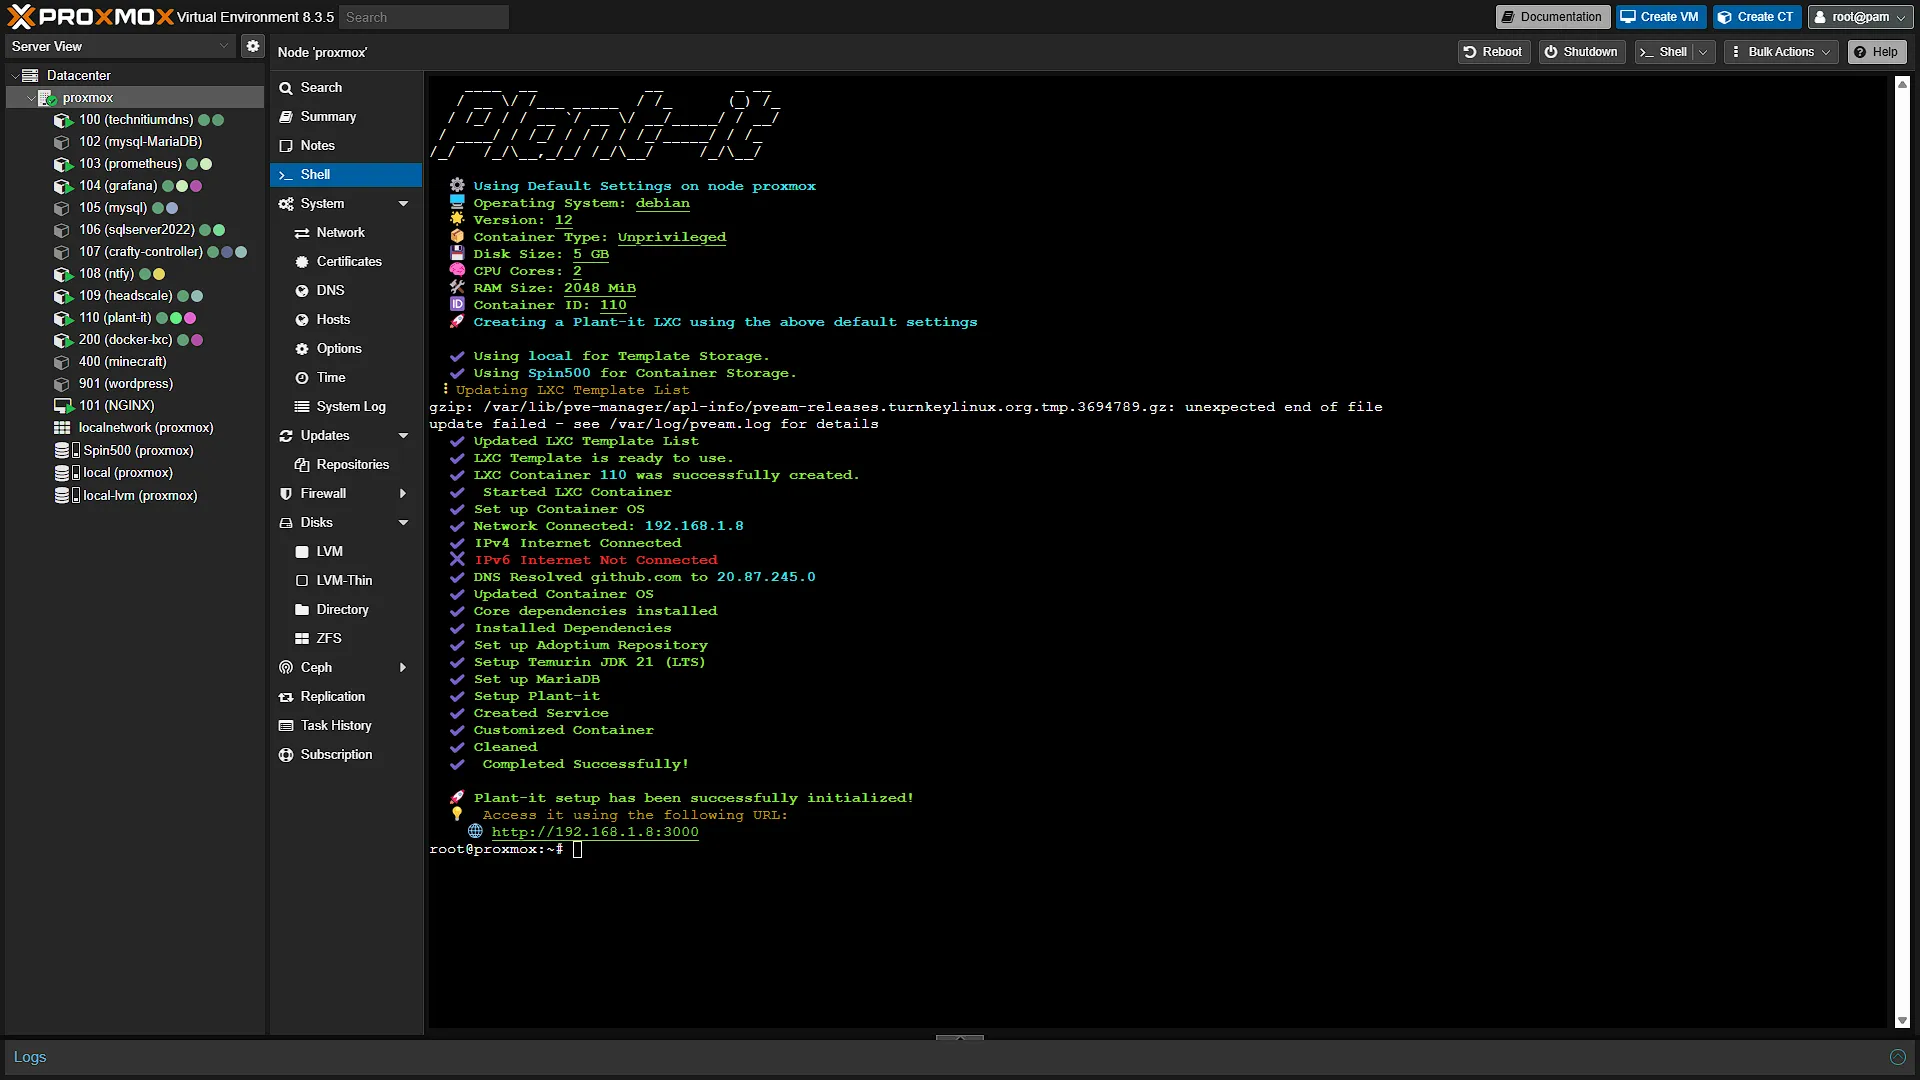Image resolution: width=1920 pixels, height=1080 pixels.
Task: Collapse the Disks section arrow
Action: point(404,523)
